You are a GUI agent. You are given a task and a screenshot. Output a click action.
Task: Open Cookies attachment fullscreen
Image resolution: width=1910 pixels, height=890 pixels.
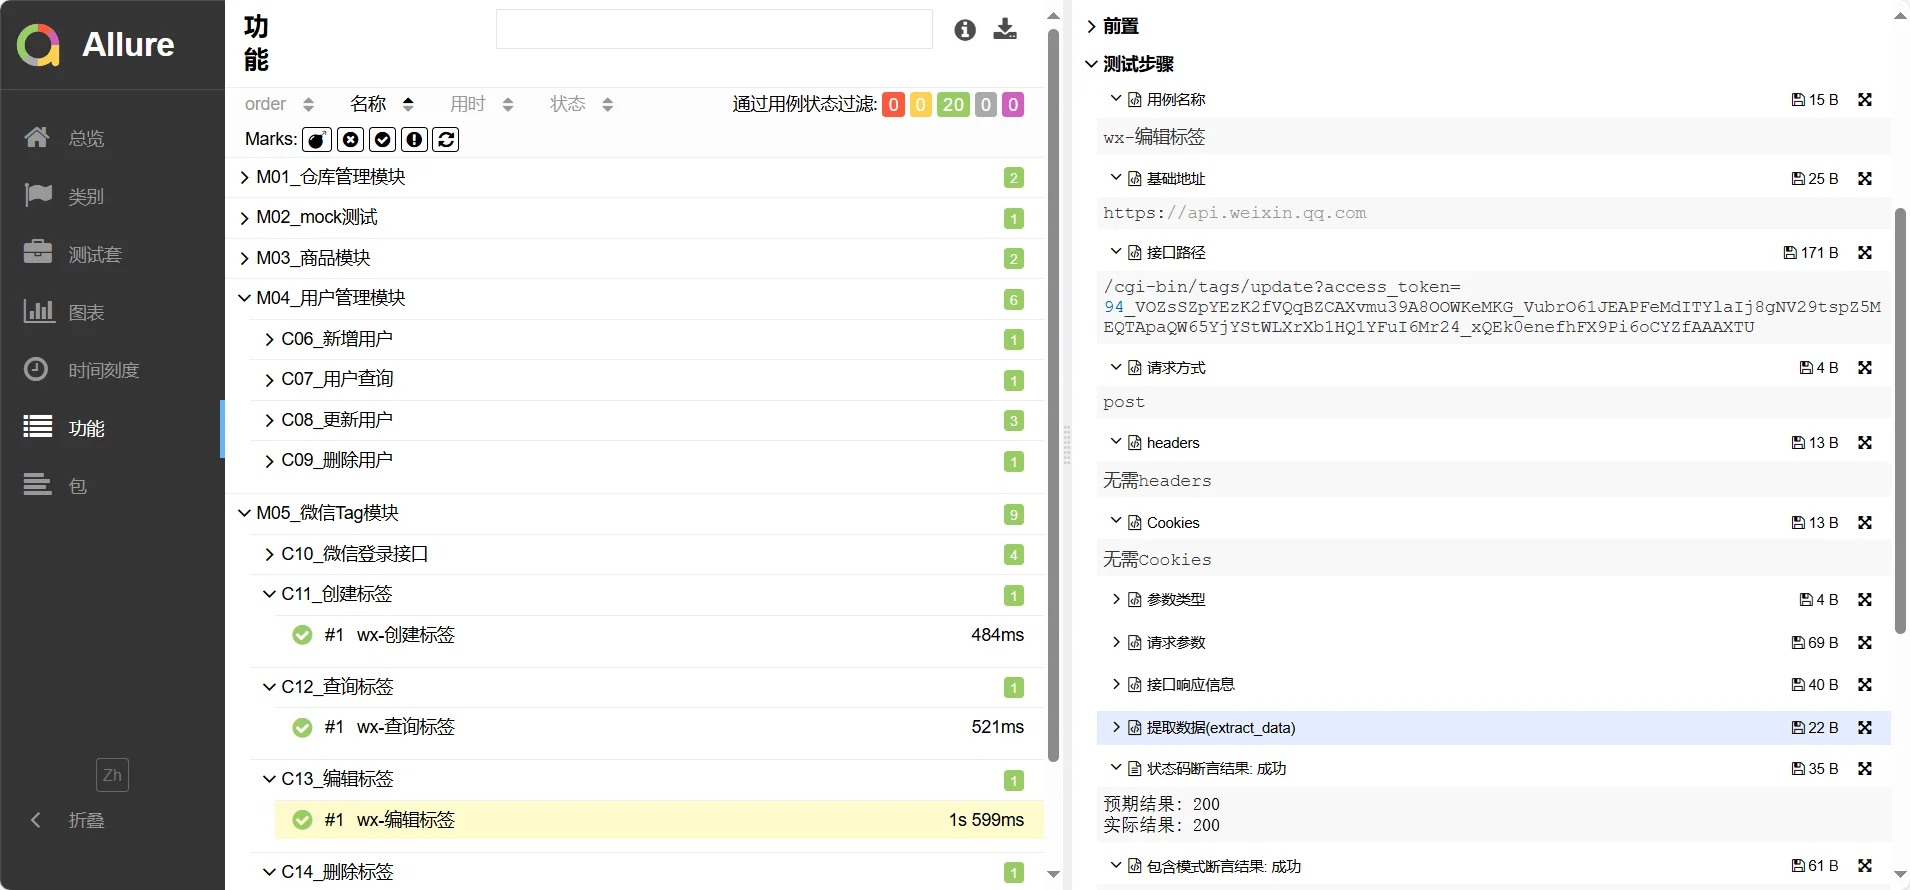(x=1865, y=523)
